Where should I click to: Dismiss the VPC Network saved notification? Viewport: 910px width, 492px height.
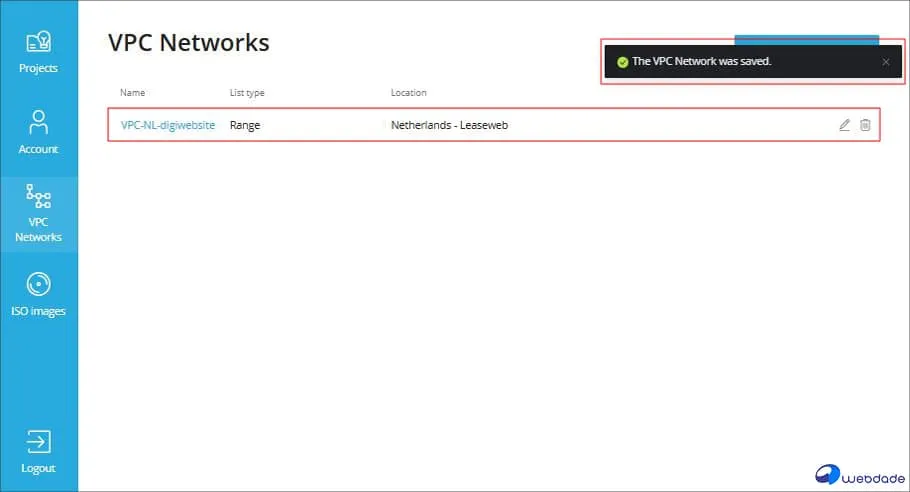coord(885,62)
